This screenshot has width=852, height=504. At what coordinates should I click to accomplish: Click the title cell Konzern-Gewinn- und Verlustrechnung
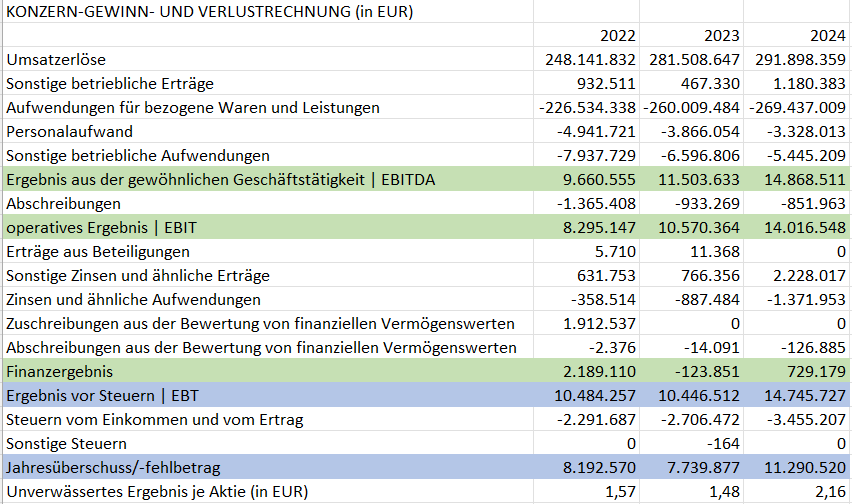pyautogui.click(x=210, y=12)
